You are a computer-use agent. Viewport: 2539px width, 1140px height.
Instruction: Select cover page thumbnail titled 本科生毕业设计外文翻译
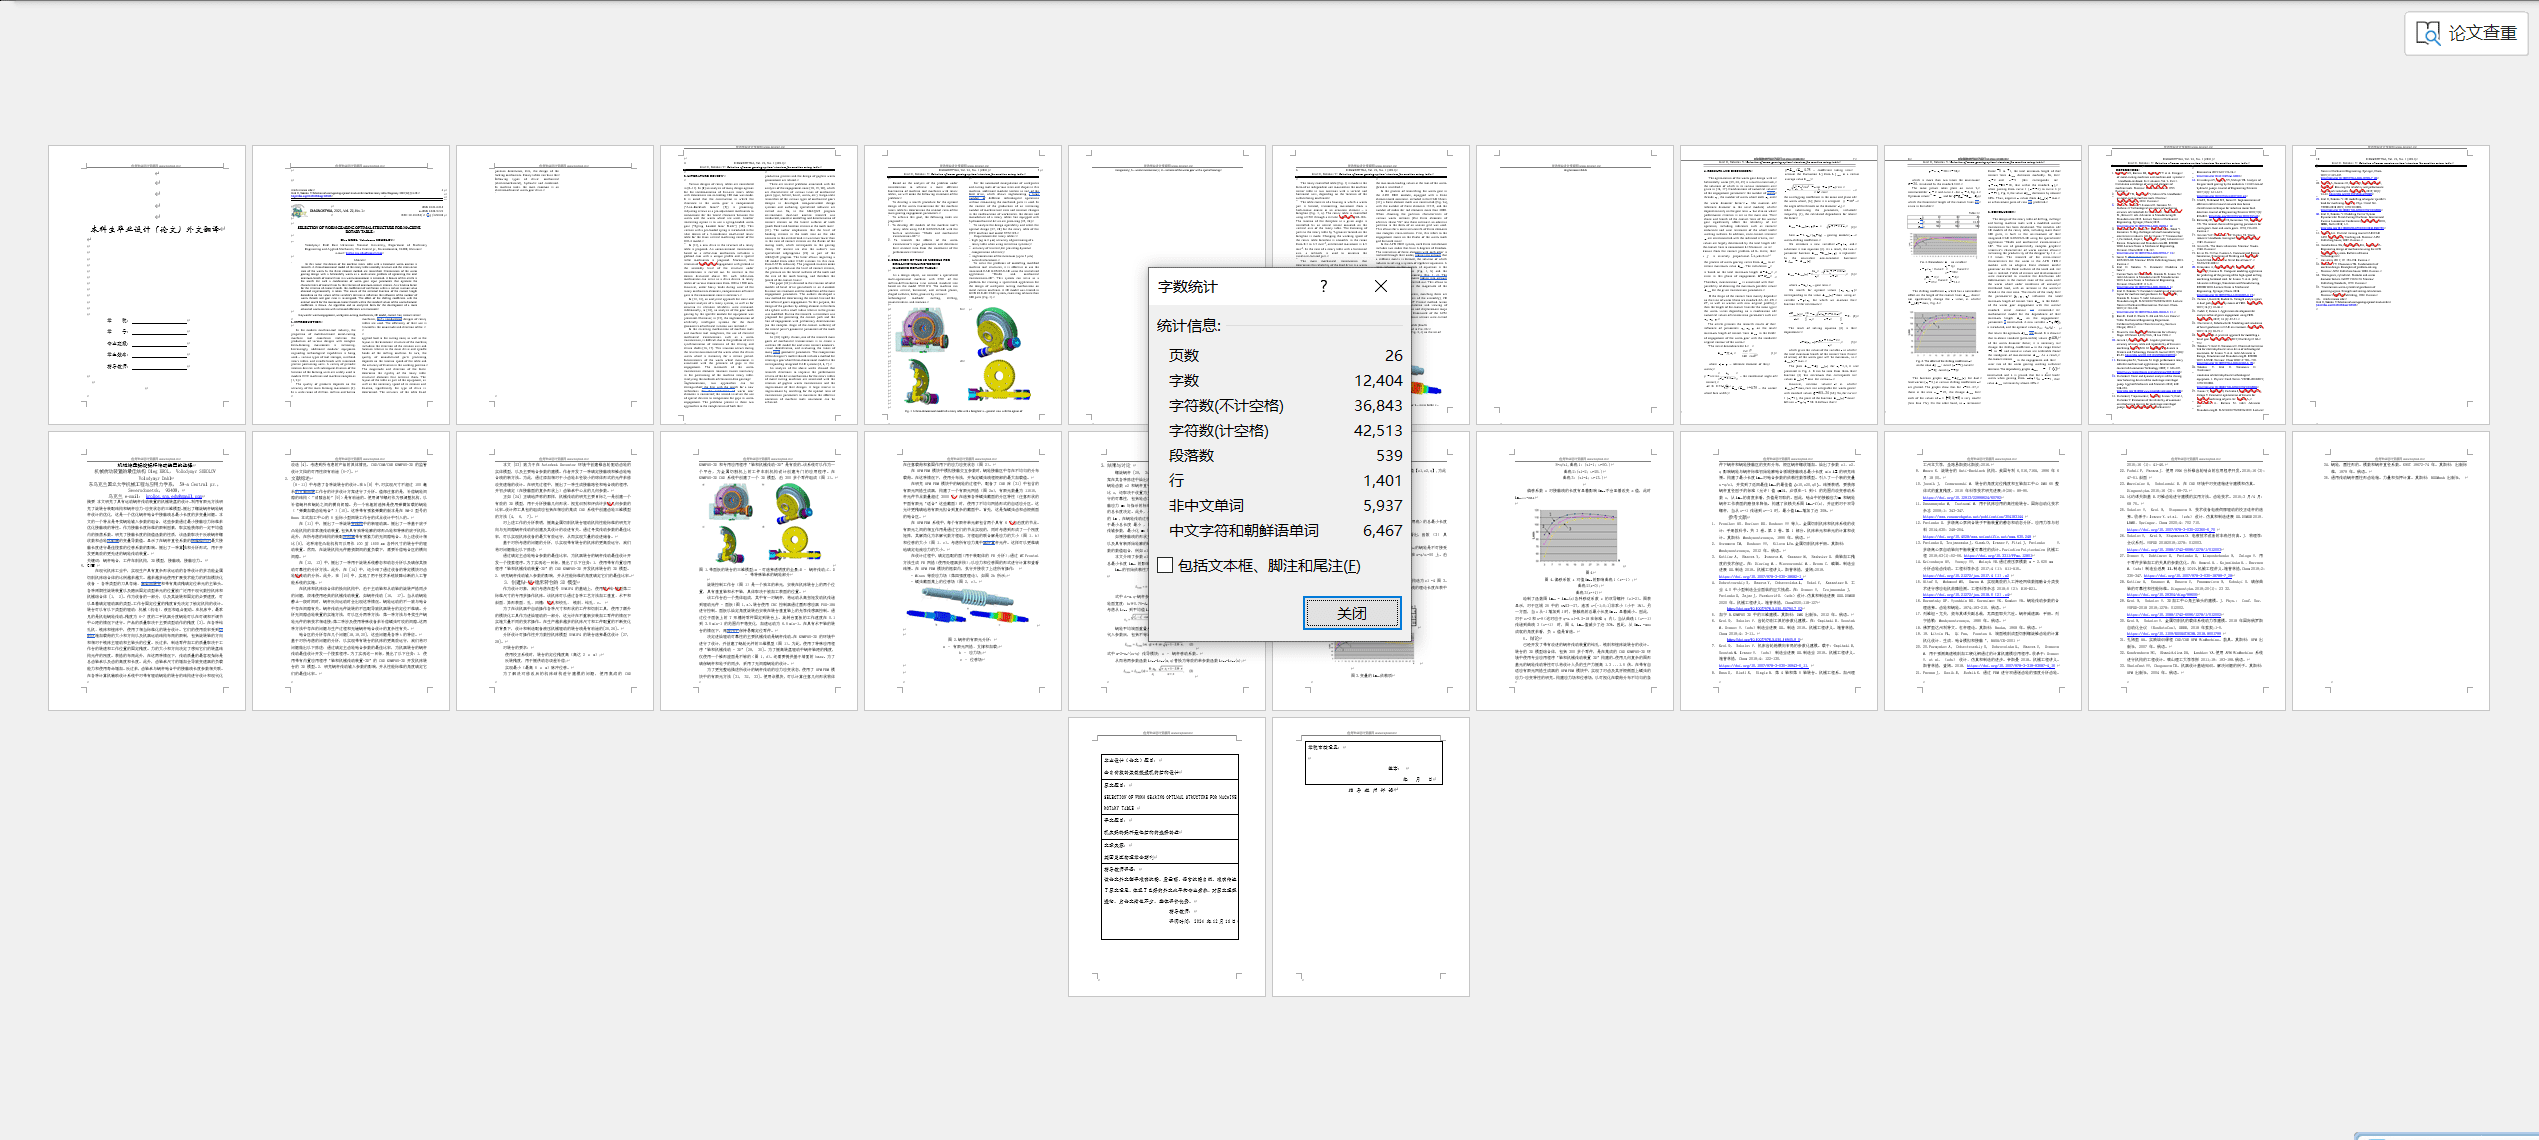point(147,285)
